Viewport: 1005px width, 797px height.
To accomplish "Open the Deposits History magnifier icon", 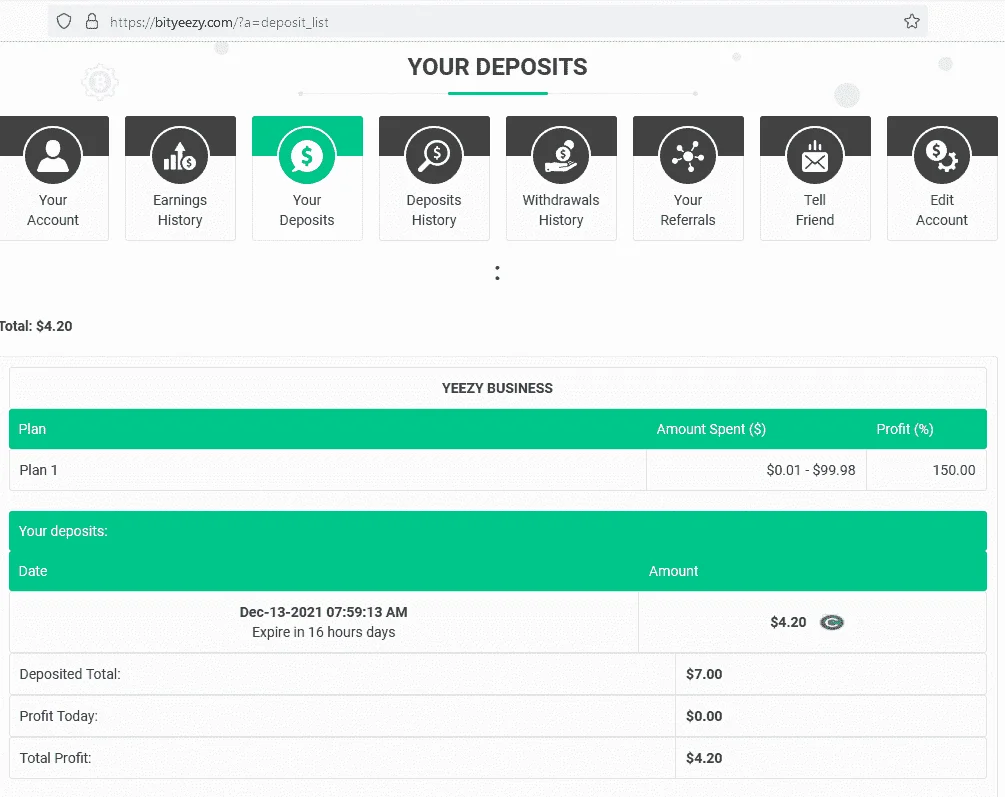I will coord(434,156).
